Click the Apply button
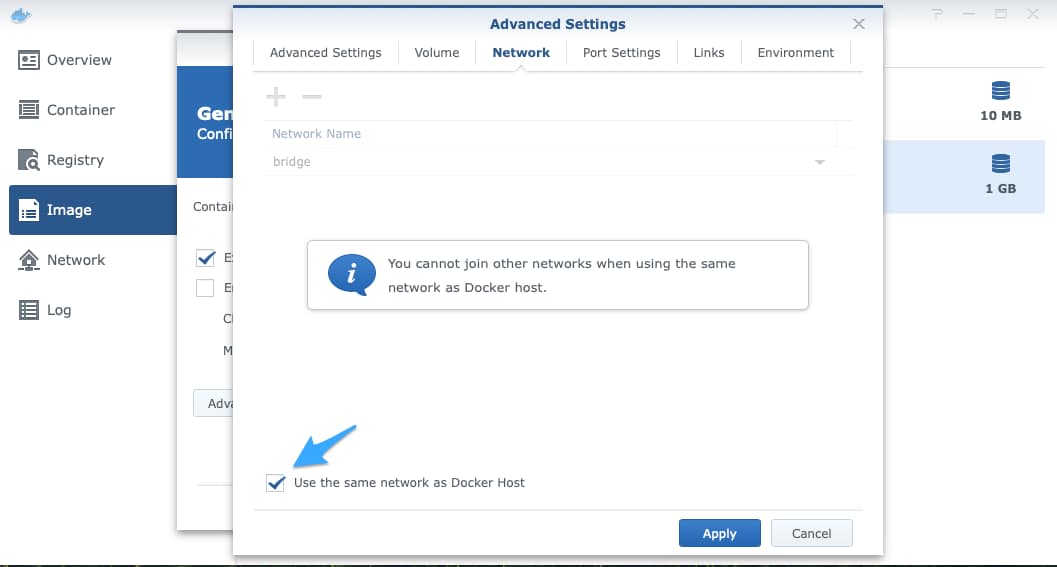1057x567 pixels. click(x=719, y=533)
